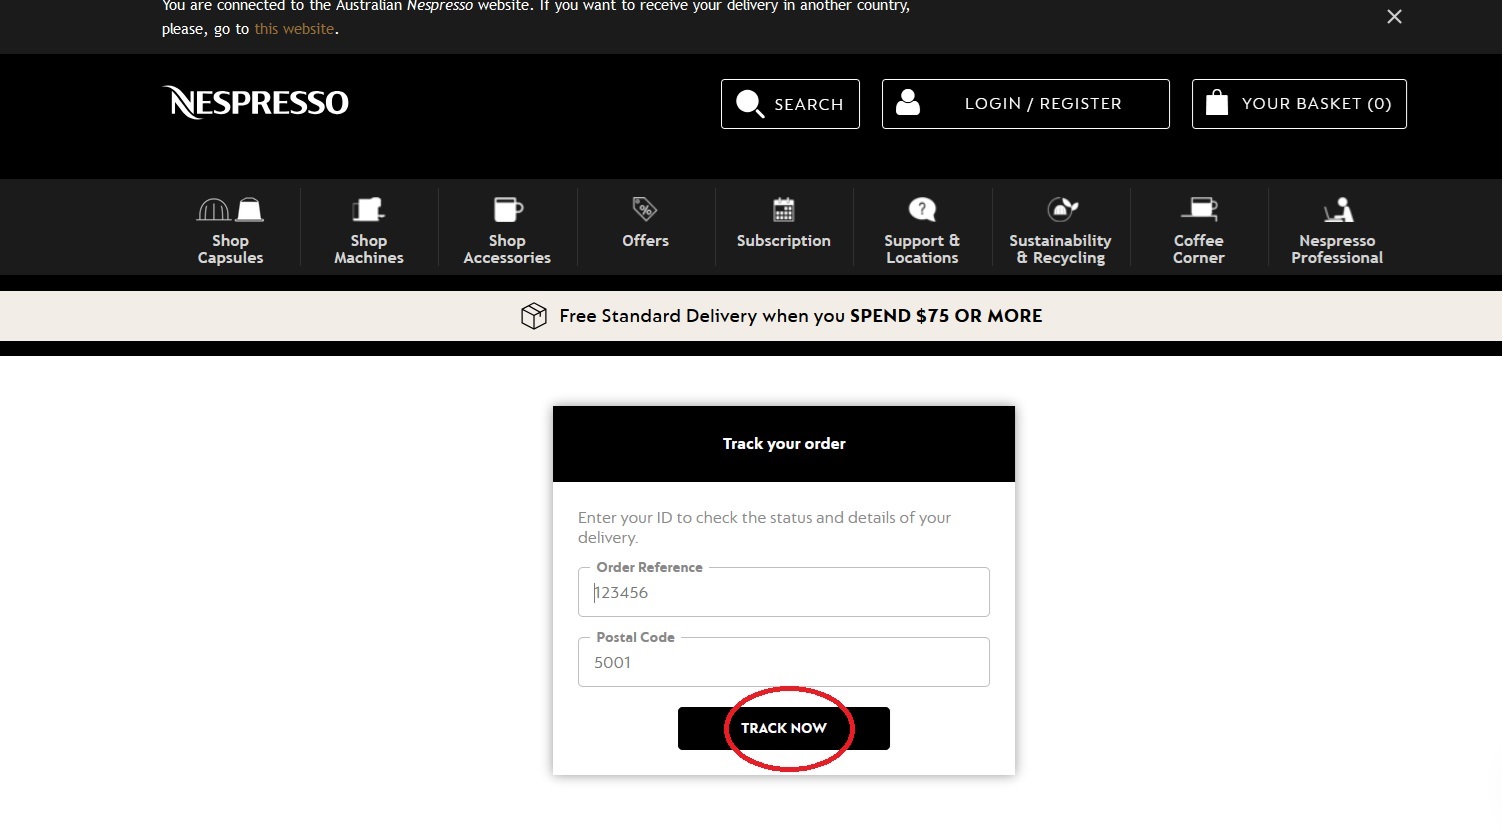Open Shop Machines menu icon
Viewport: 1502px width, 834px height.
[x=368, y=210]
